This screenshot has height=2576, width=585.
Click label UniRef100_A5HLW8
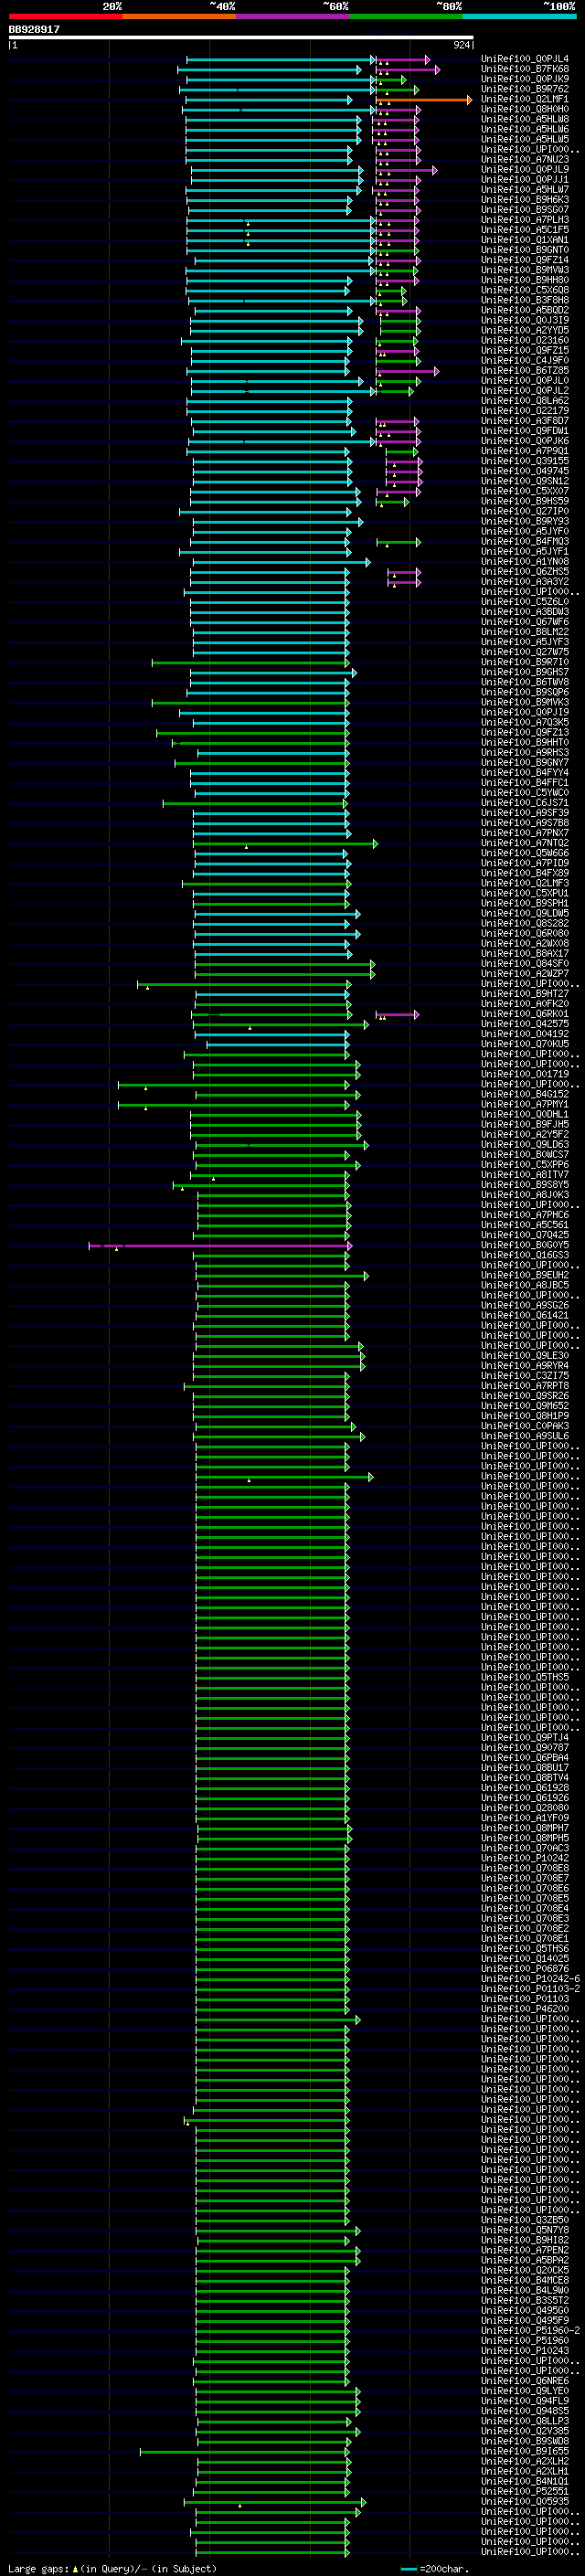[525, 120]
